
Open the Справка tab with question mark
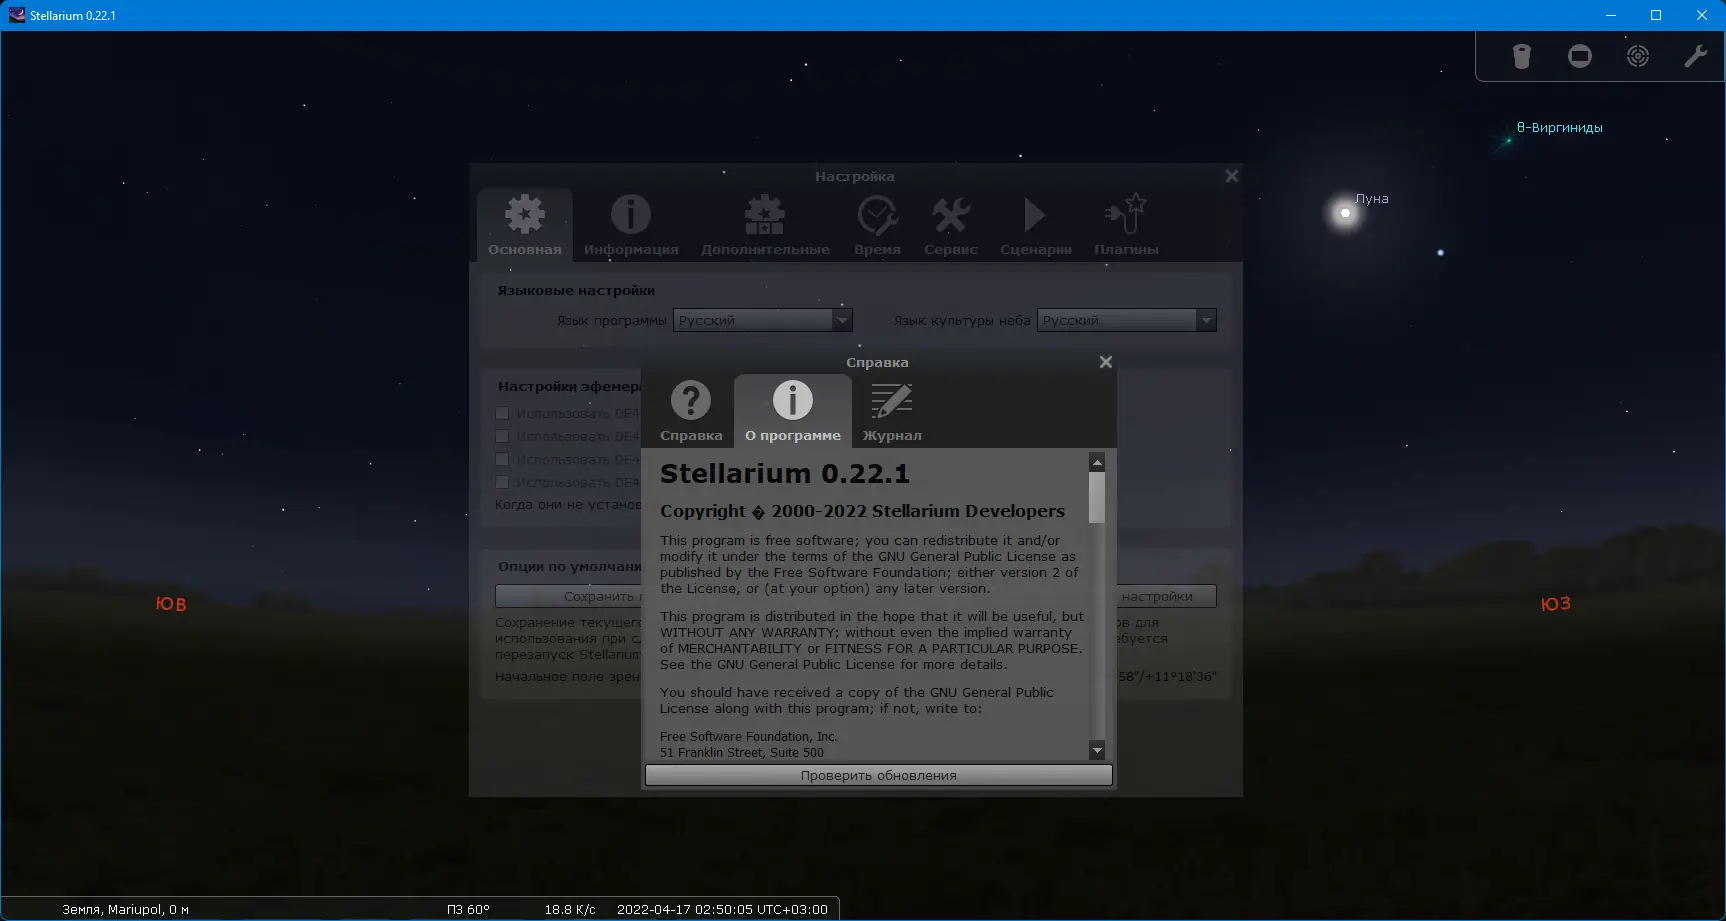point(691,411)
